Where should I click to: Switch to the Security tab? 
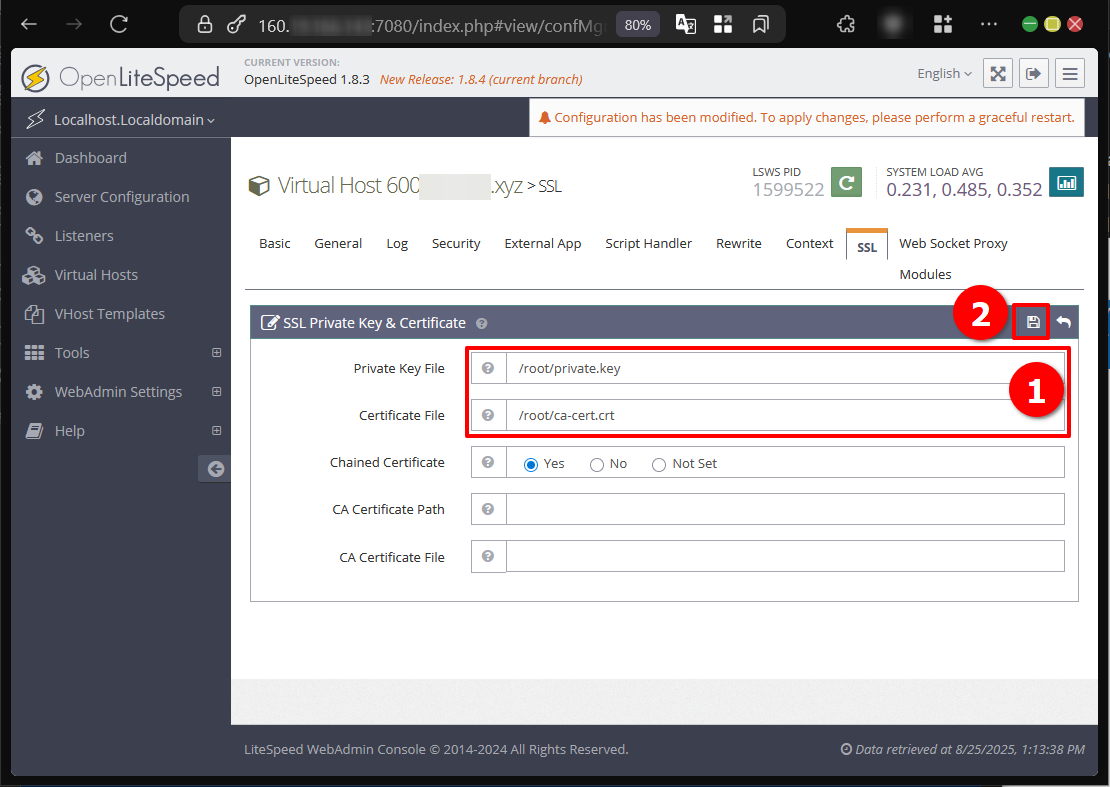[x=456, y=243]
